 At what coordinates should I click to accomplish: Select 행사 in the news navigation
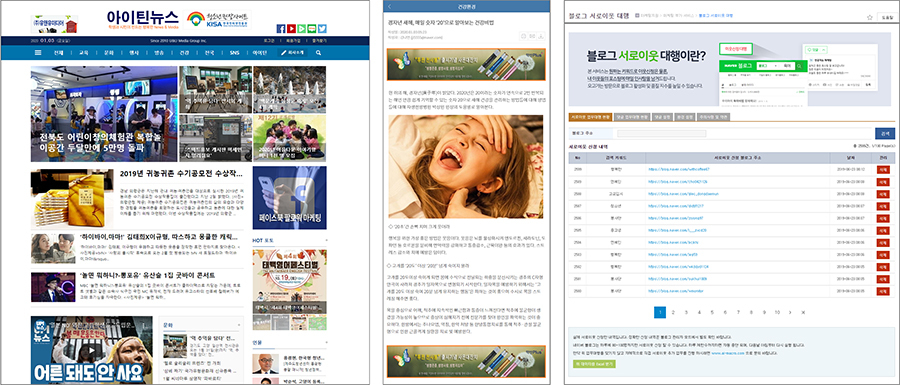[x=134, y=53]
